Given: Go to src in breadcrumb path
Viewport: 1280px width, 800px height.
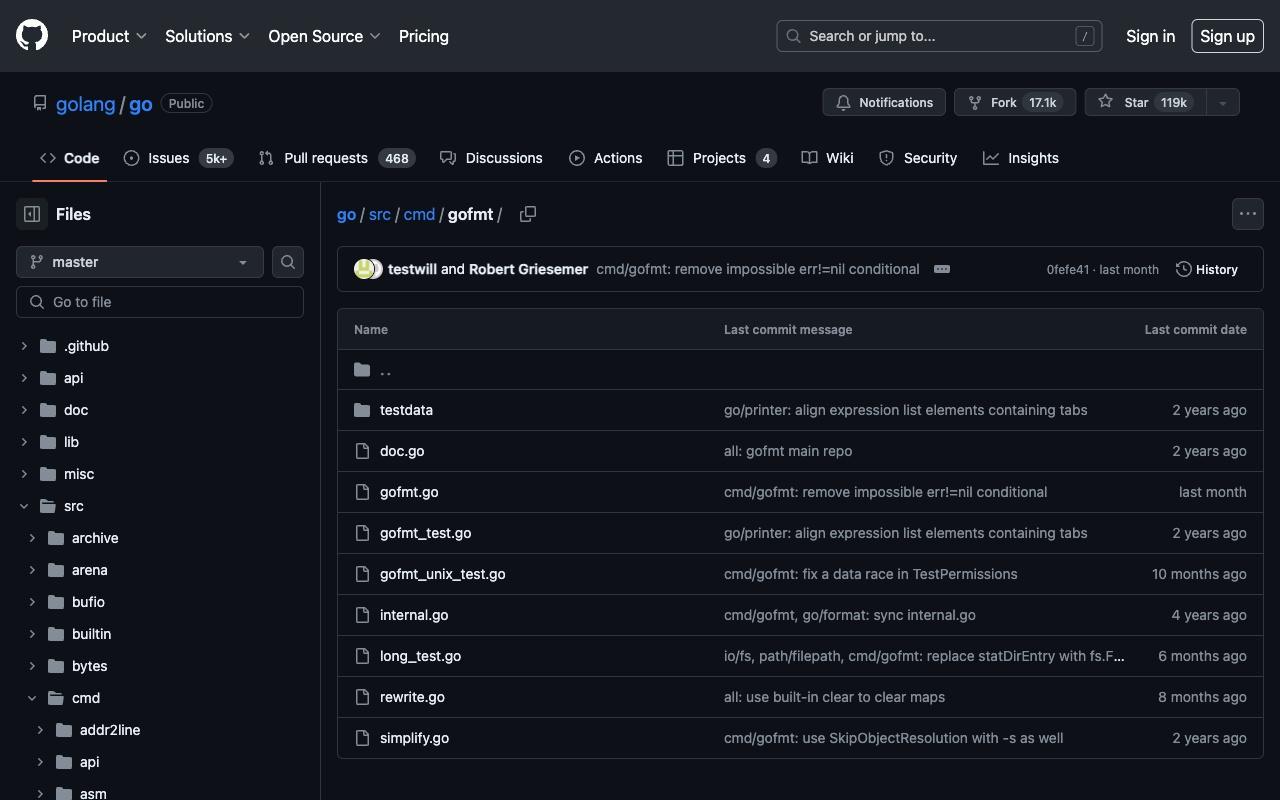Looking at the screenshot, I should pos(380,214).
